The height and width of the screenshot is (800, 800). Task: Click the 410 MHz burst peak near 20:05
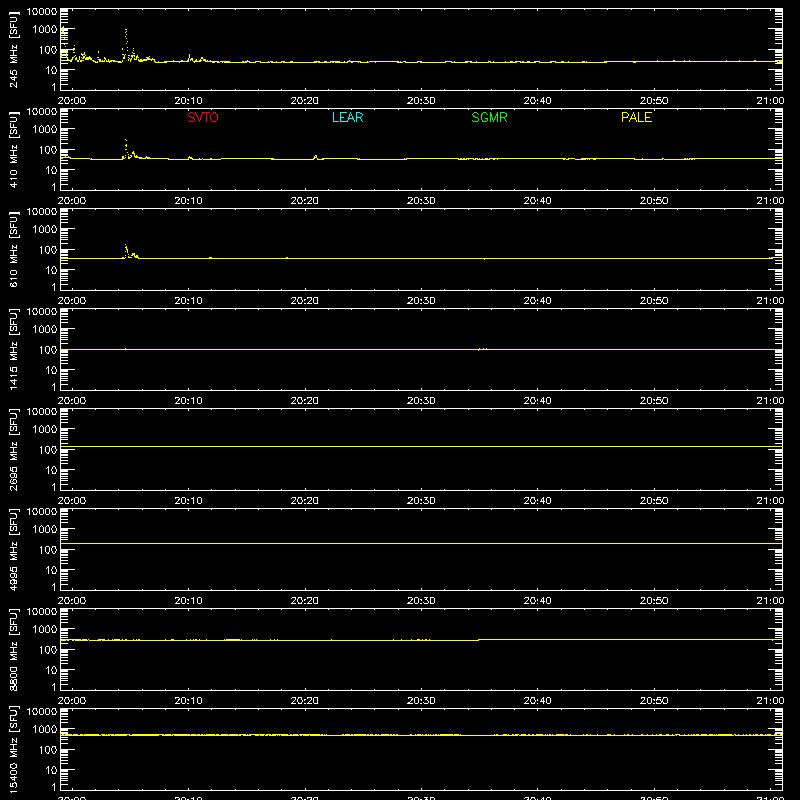pyautogui.click(x=126, y=140)
